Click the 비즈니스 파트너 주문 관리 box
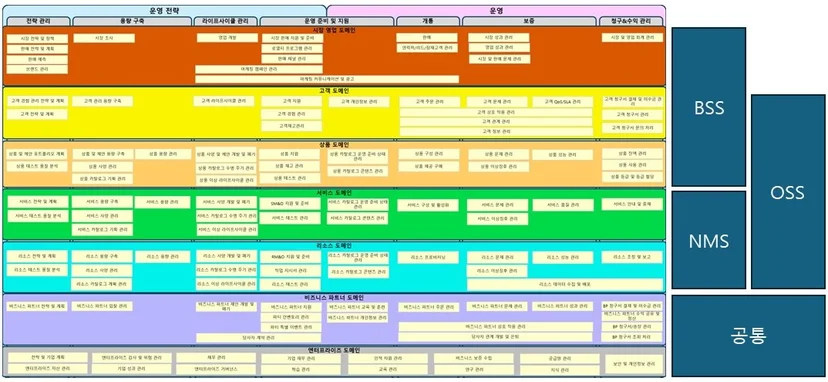Screen dimensions: 828x382 point(429,307)
